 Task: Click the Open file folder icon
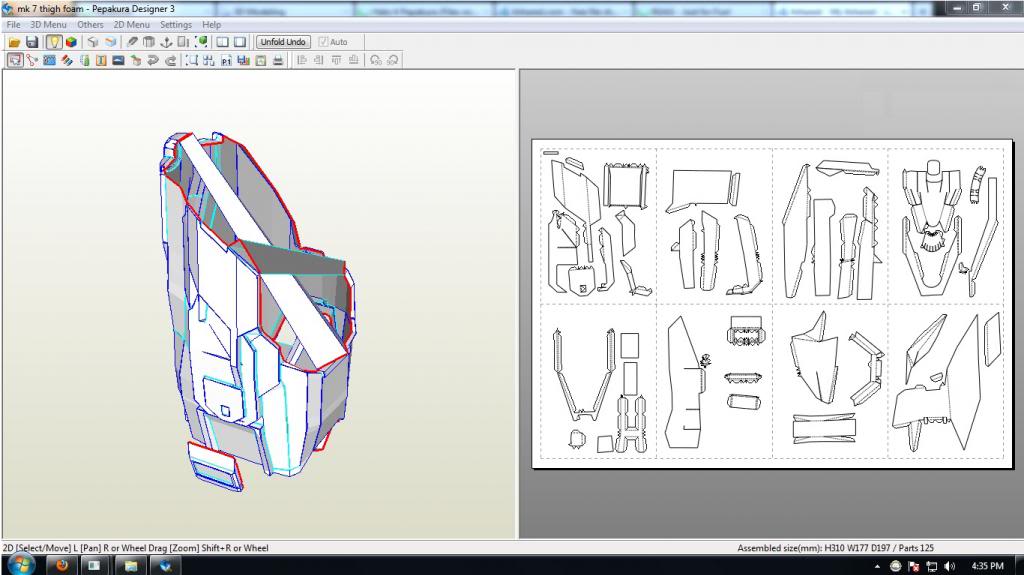(x=14, y=42)
